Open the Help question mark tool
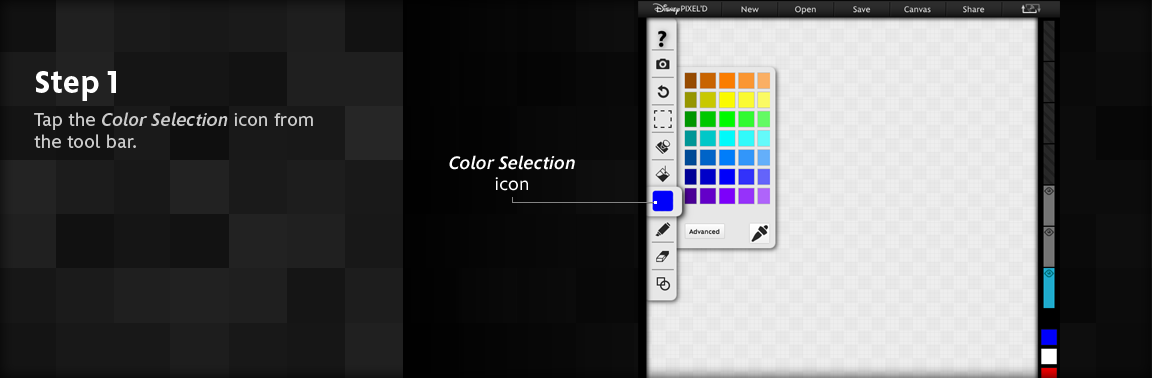The image size is (1152, 378). [x=662, y=38]
